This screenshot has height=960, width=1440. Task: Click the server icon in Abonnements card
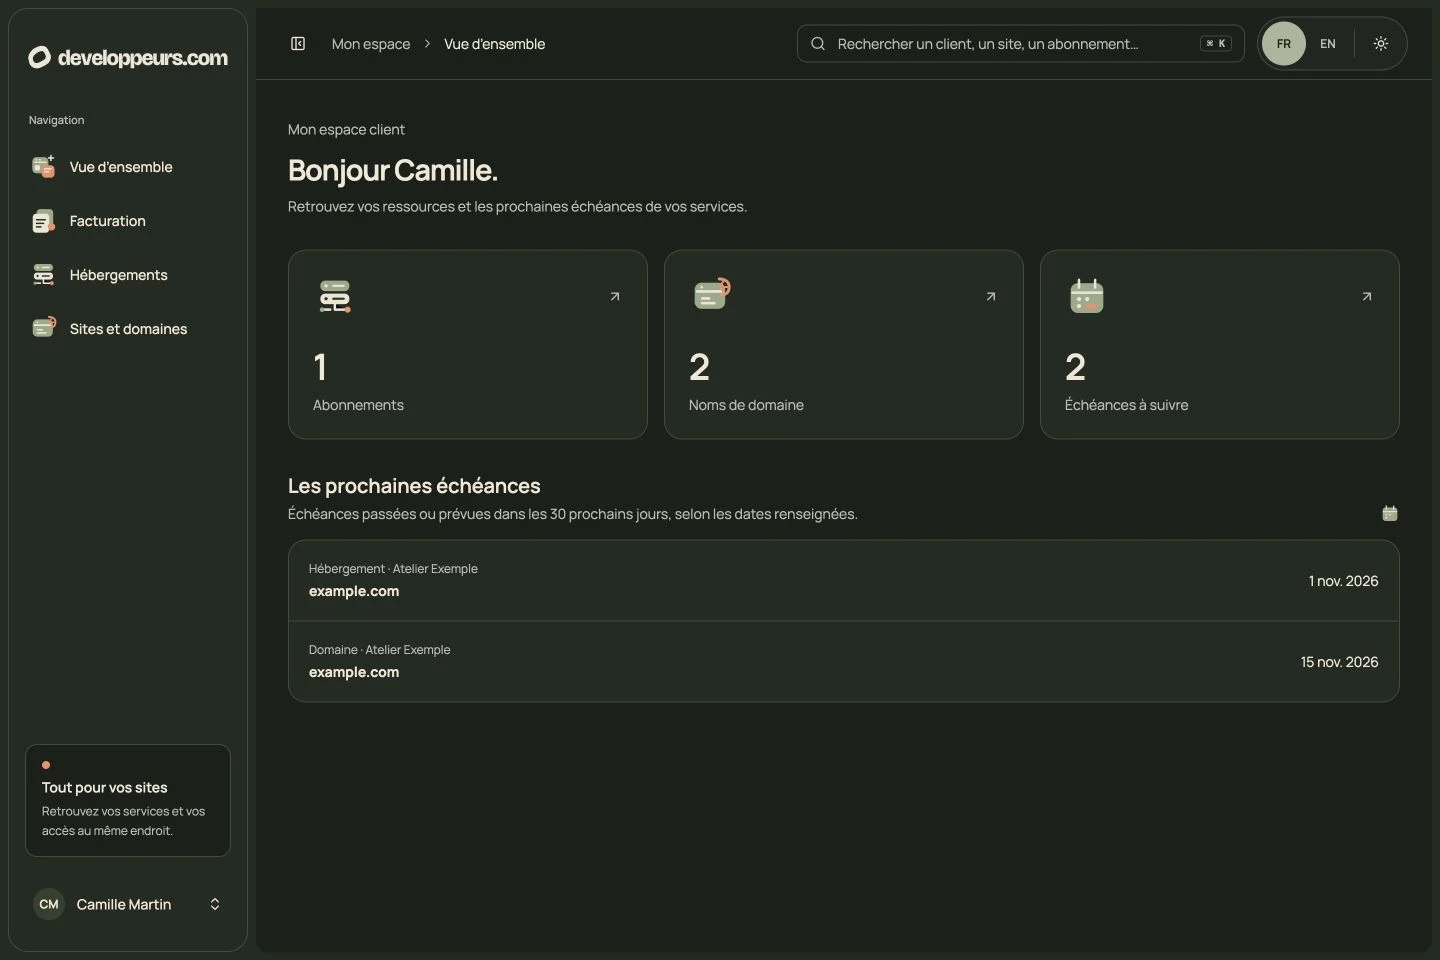[x=334, y=296]
